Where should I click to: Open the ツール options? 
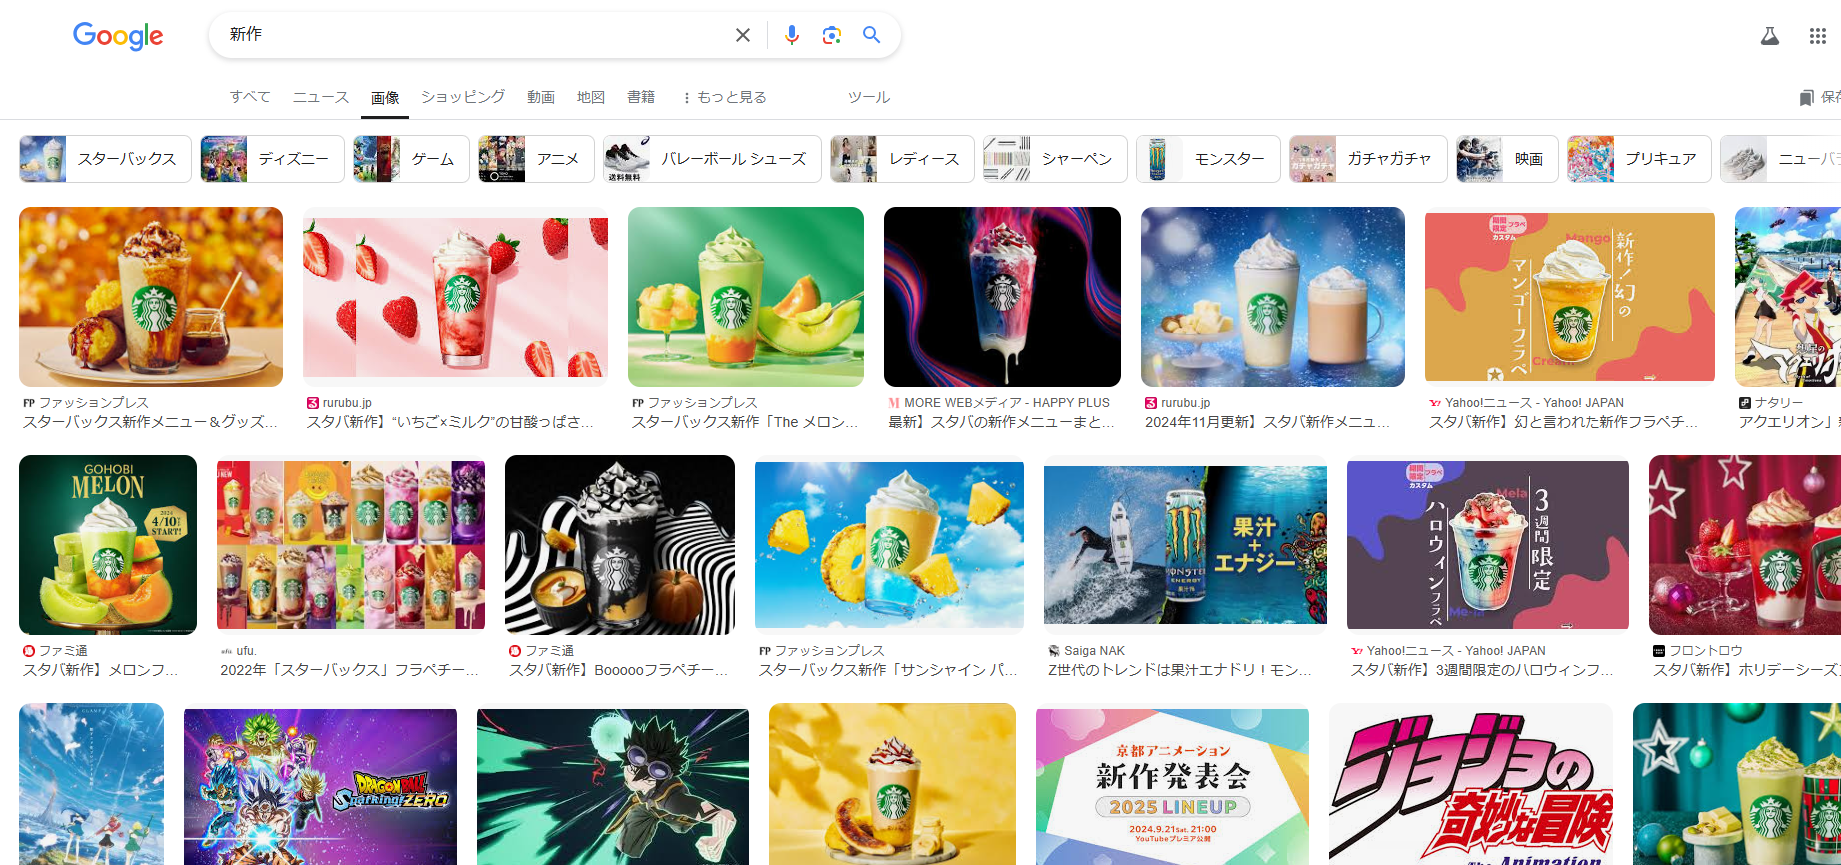pyautogui.click(x=869, y=97)
